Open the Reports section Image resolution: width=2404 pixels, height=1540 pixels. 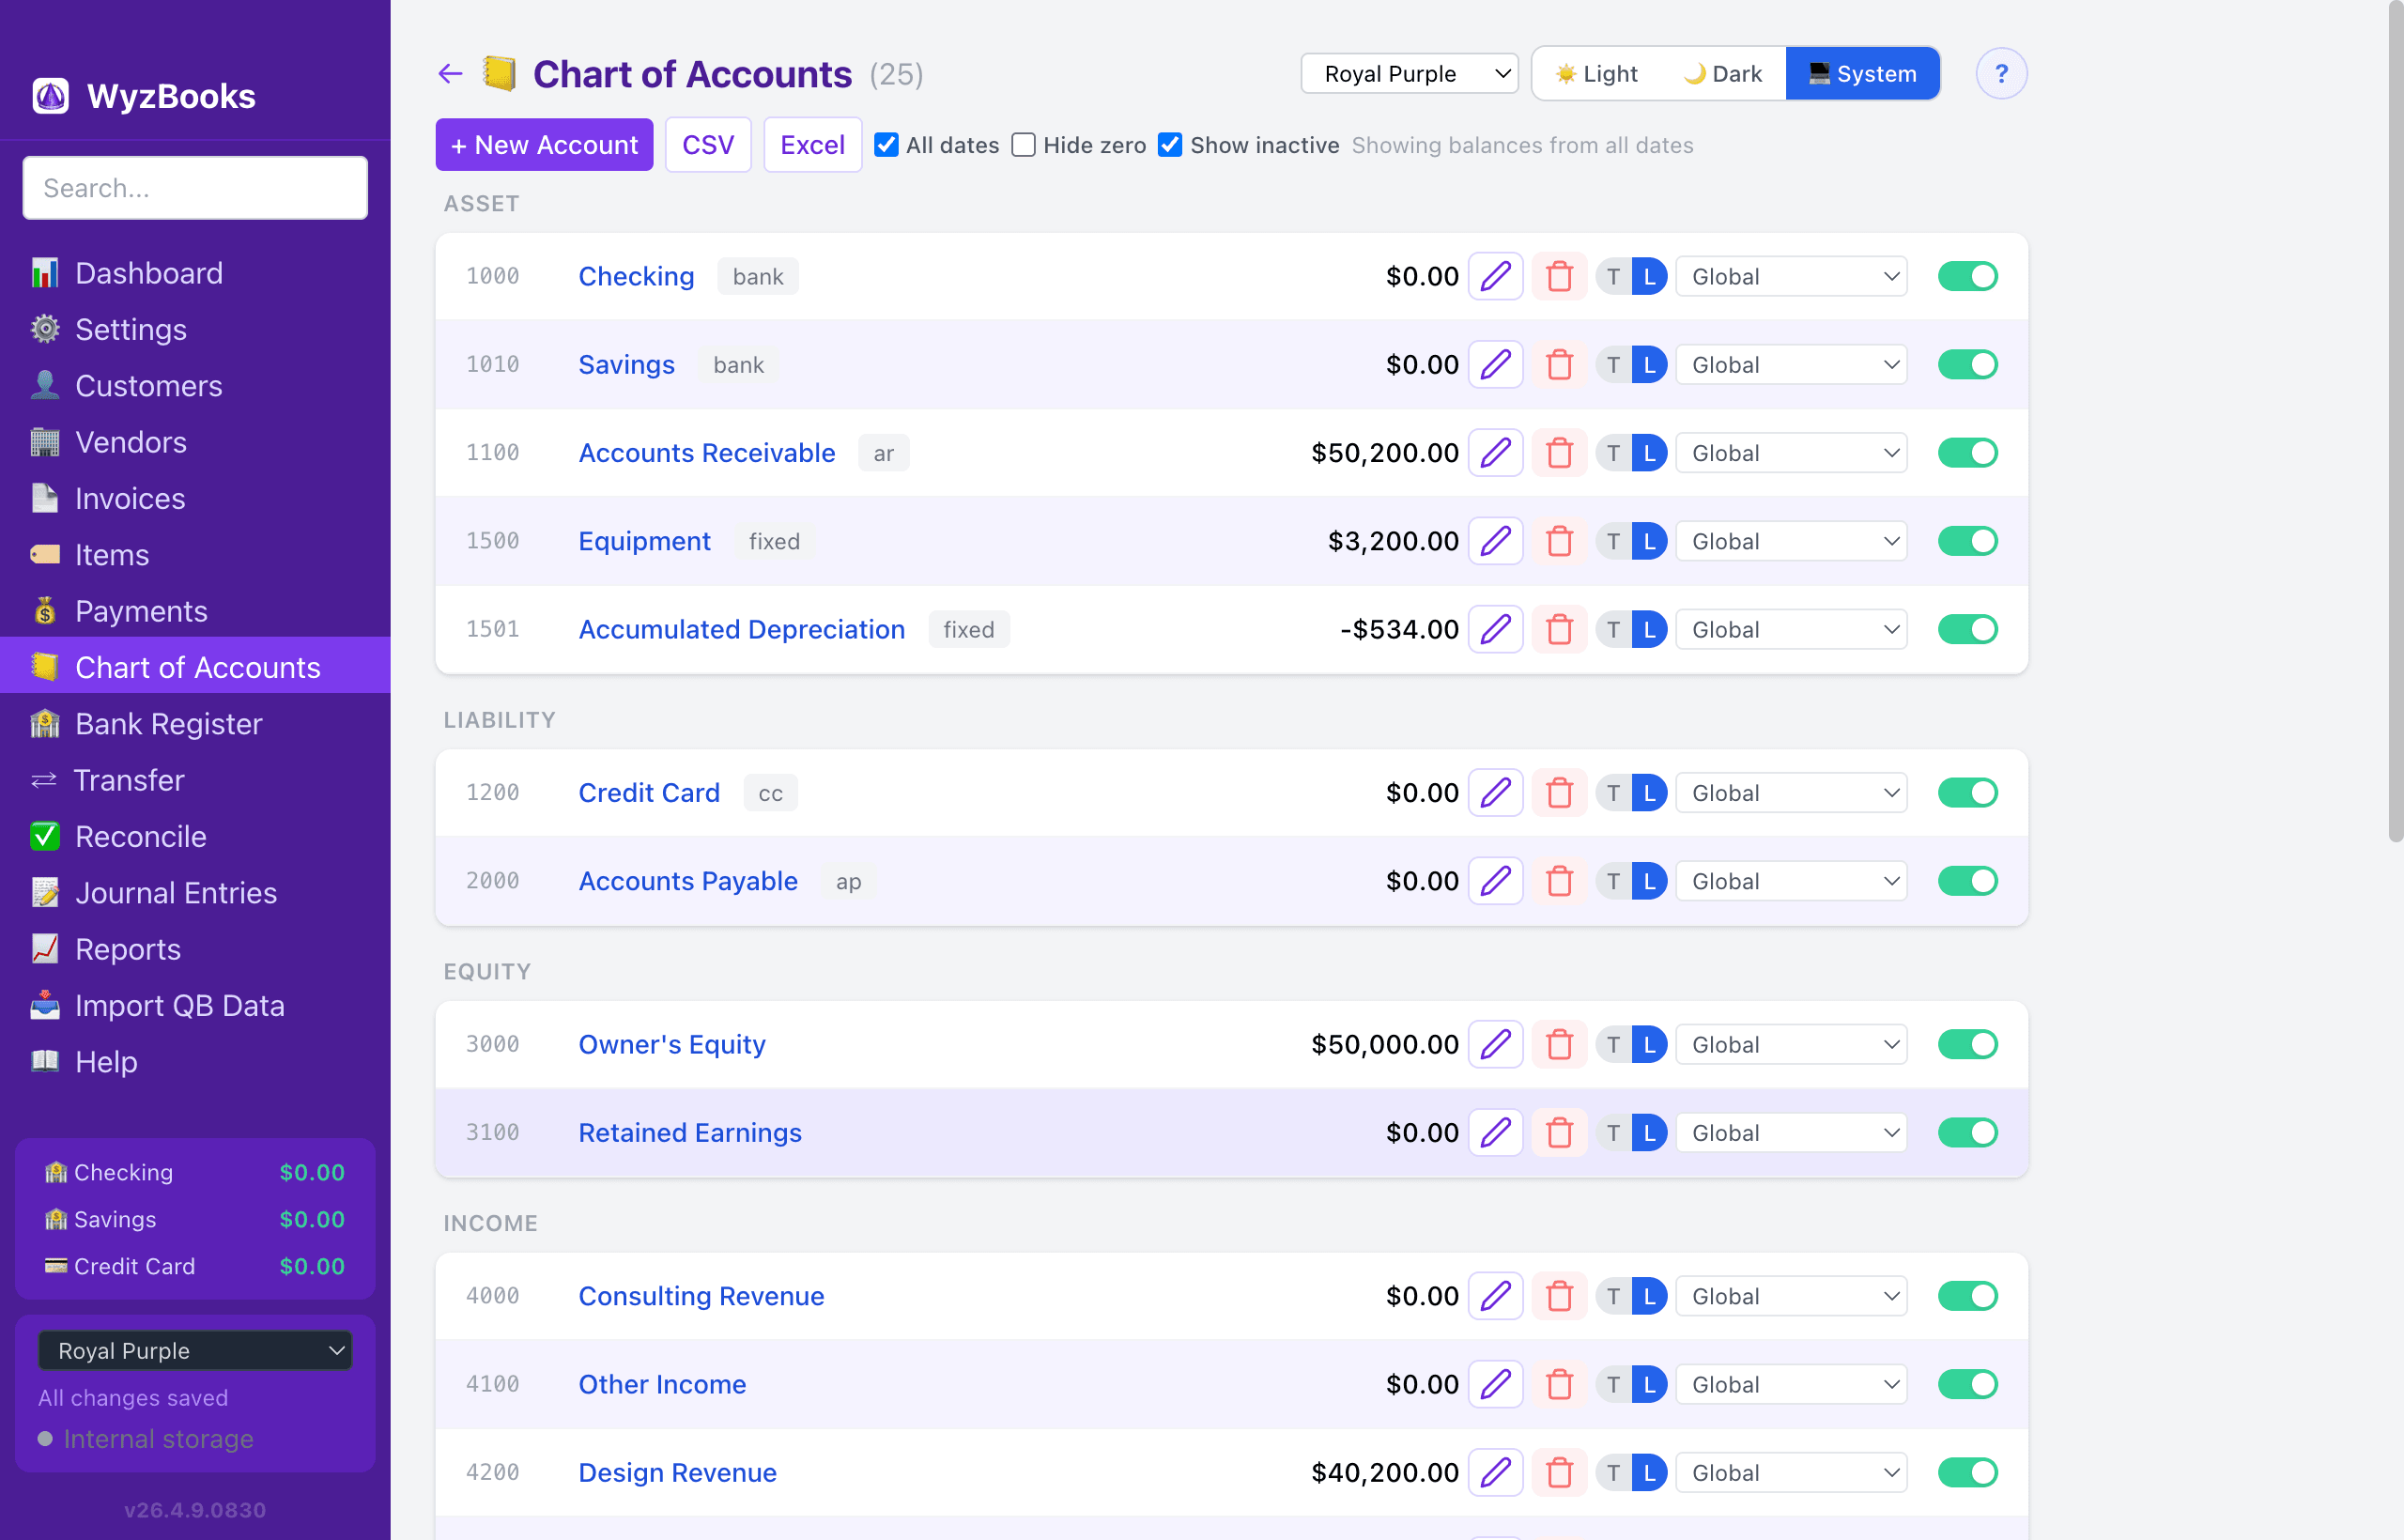pyautogui.click(x=128, y=949)
